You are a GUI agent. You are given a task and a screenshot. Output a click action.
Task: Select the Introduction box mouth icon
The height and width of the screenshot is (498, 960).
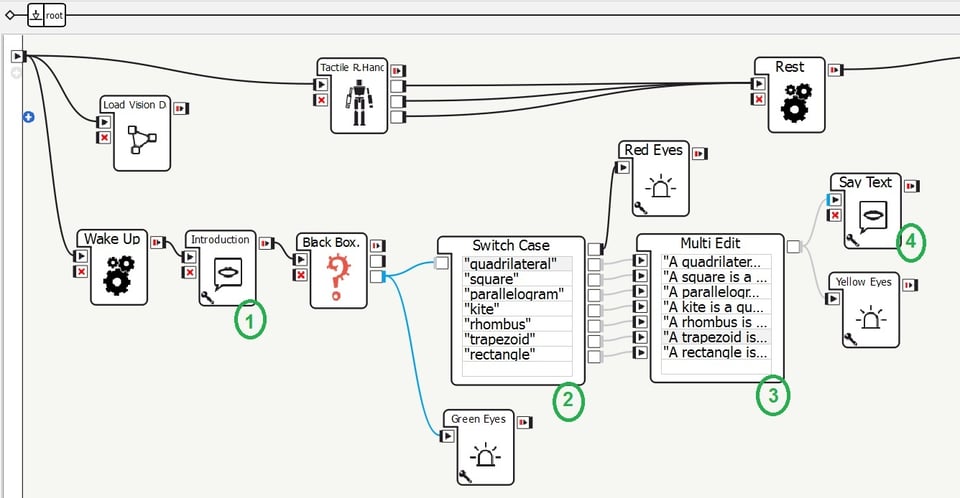tap(227, 272)
